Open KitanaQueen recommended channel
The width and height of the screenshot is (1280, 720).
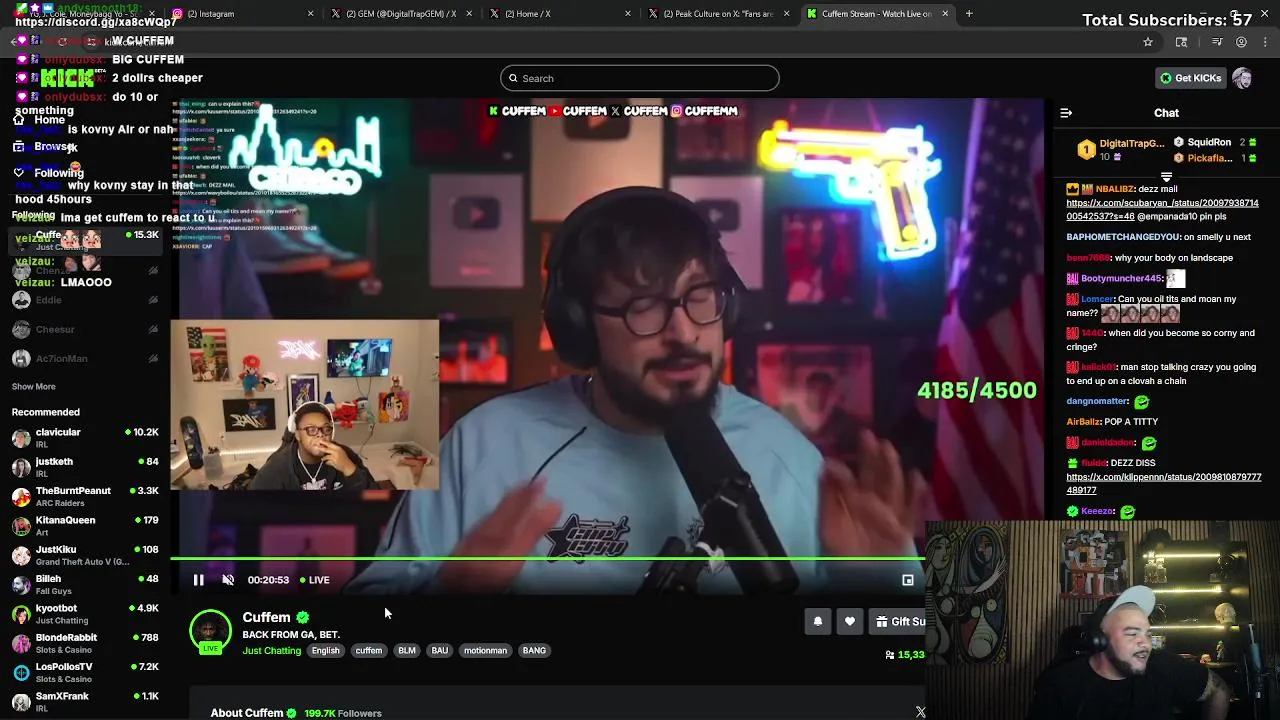(85, 525)
